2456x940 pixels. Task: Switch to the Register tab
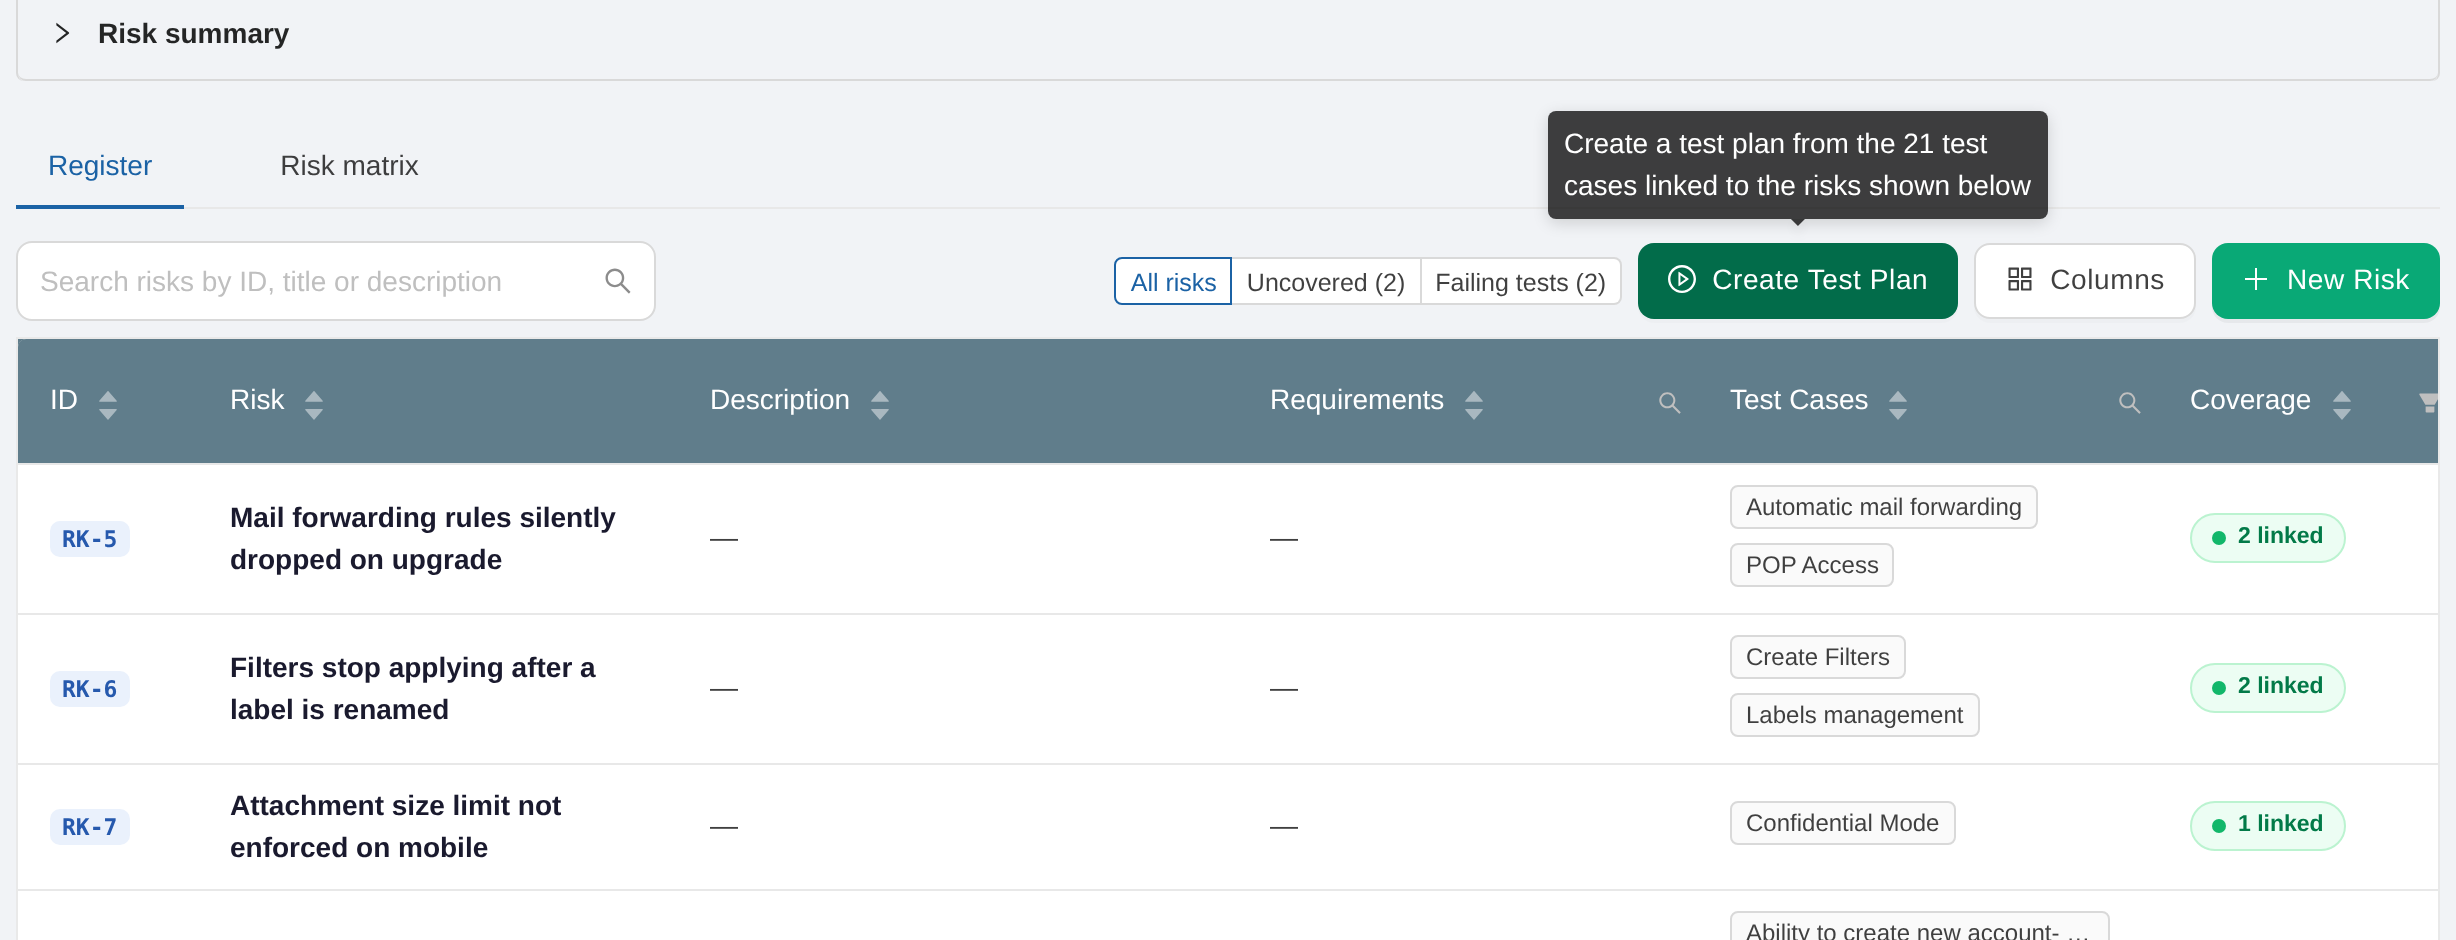(x=100, y=166)
